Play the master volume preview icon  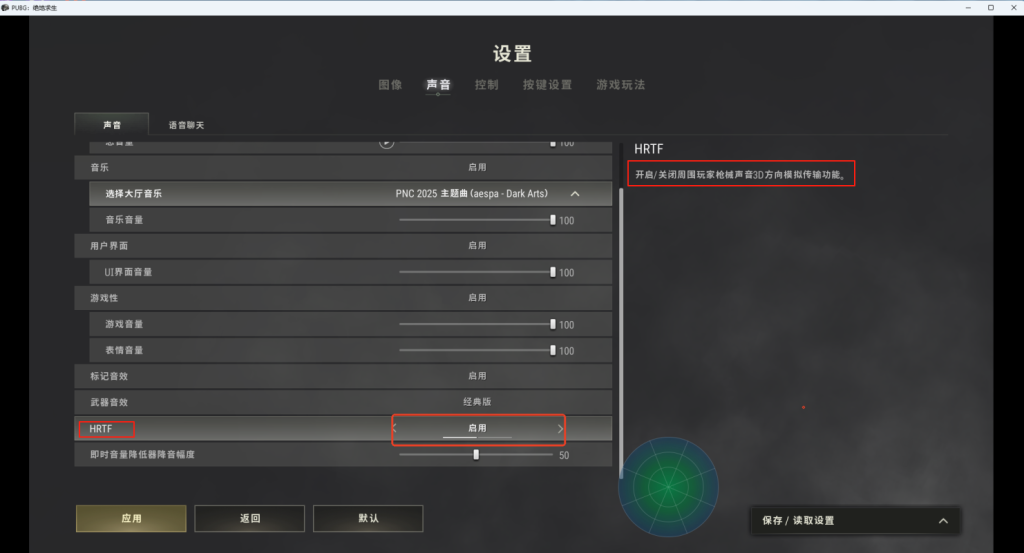click(x=387, y=142)
